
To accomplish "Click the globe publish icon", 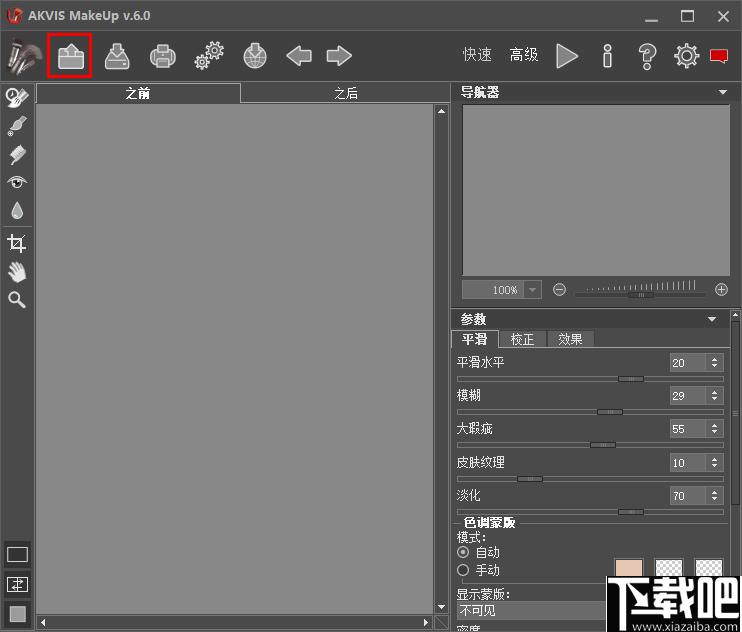I will 255,56.
